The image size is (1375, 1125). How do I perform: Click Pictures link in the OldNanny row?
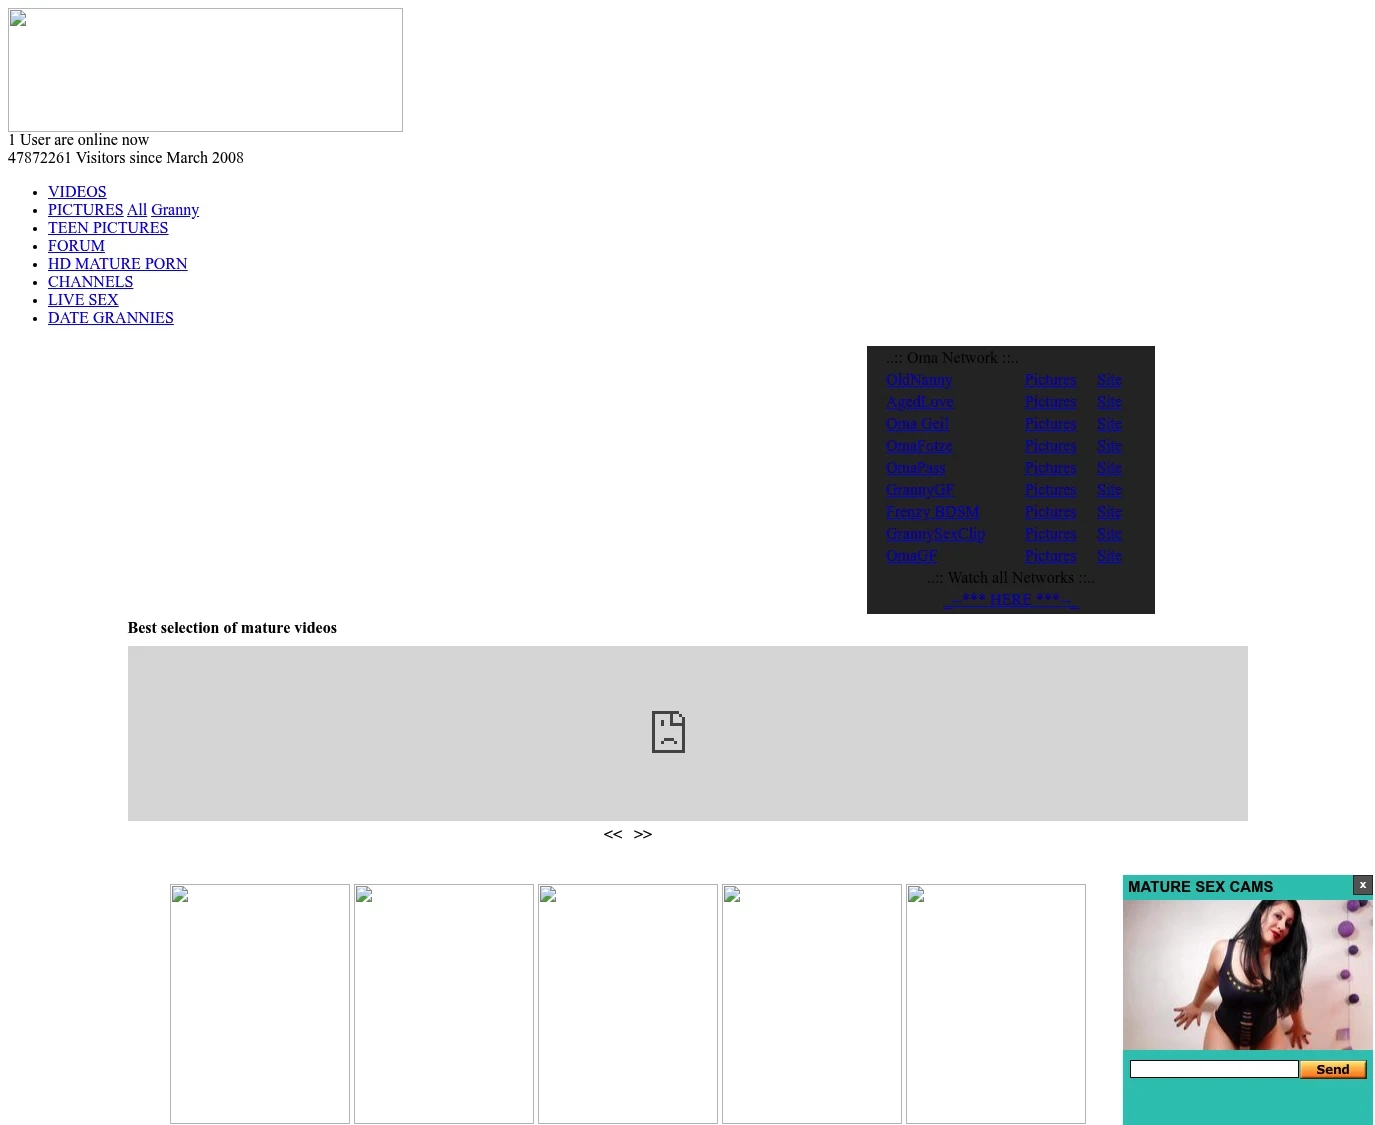[x=1051, y=380]
